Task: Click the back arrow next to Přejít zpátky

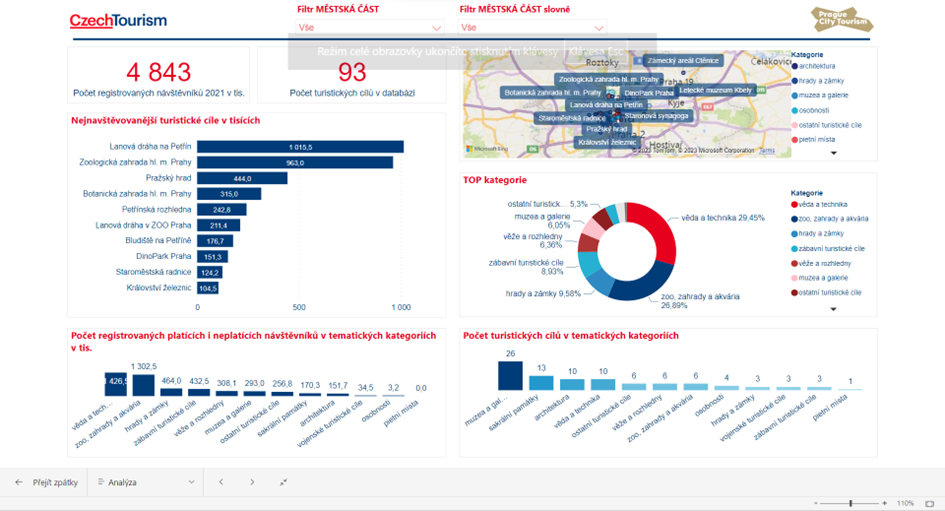Action: click(19, 482)
